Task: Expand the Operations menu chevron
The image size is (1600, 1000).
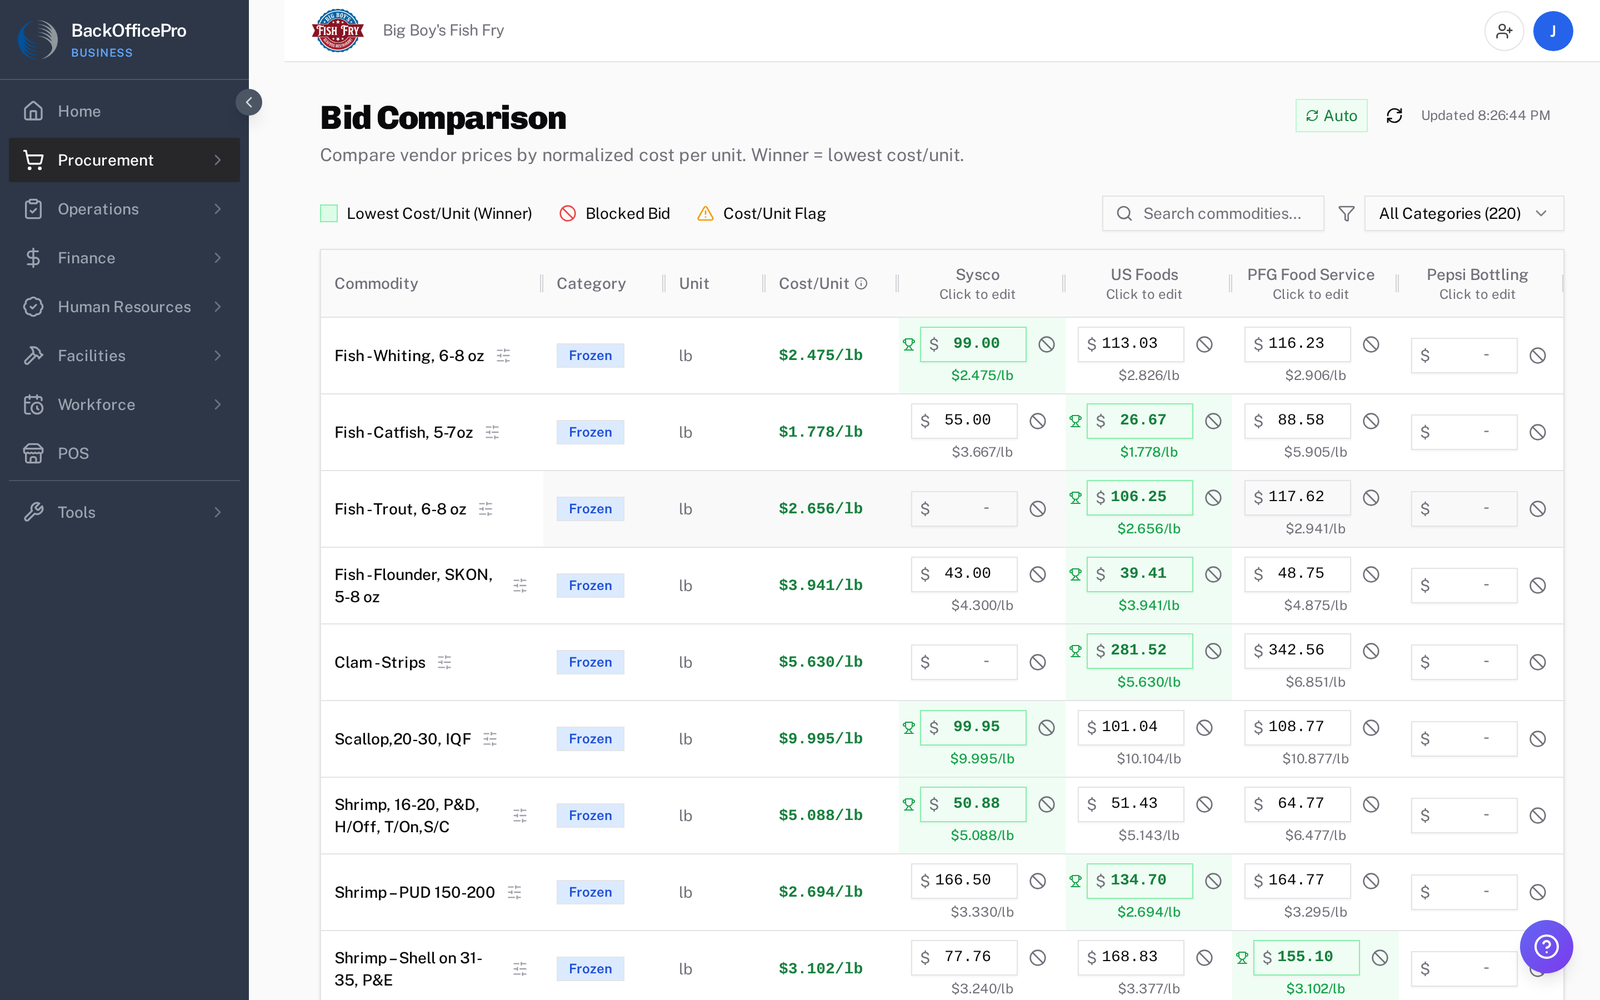Action: [217, 209]
